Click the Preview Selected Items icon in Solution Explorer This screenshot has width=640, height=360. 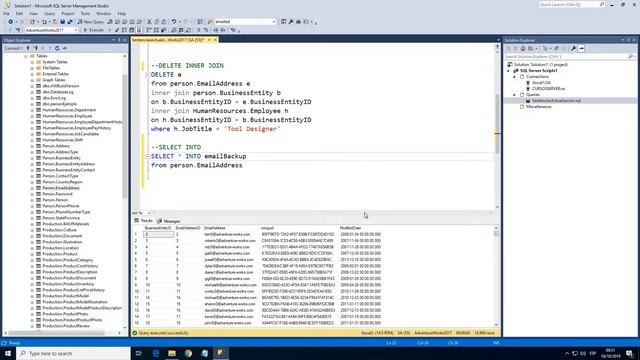pyautogui.click(x=581, y=48)
